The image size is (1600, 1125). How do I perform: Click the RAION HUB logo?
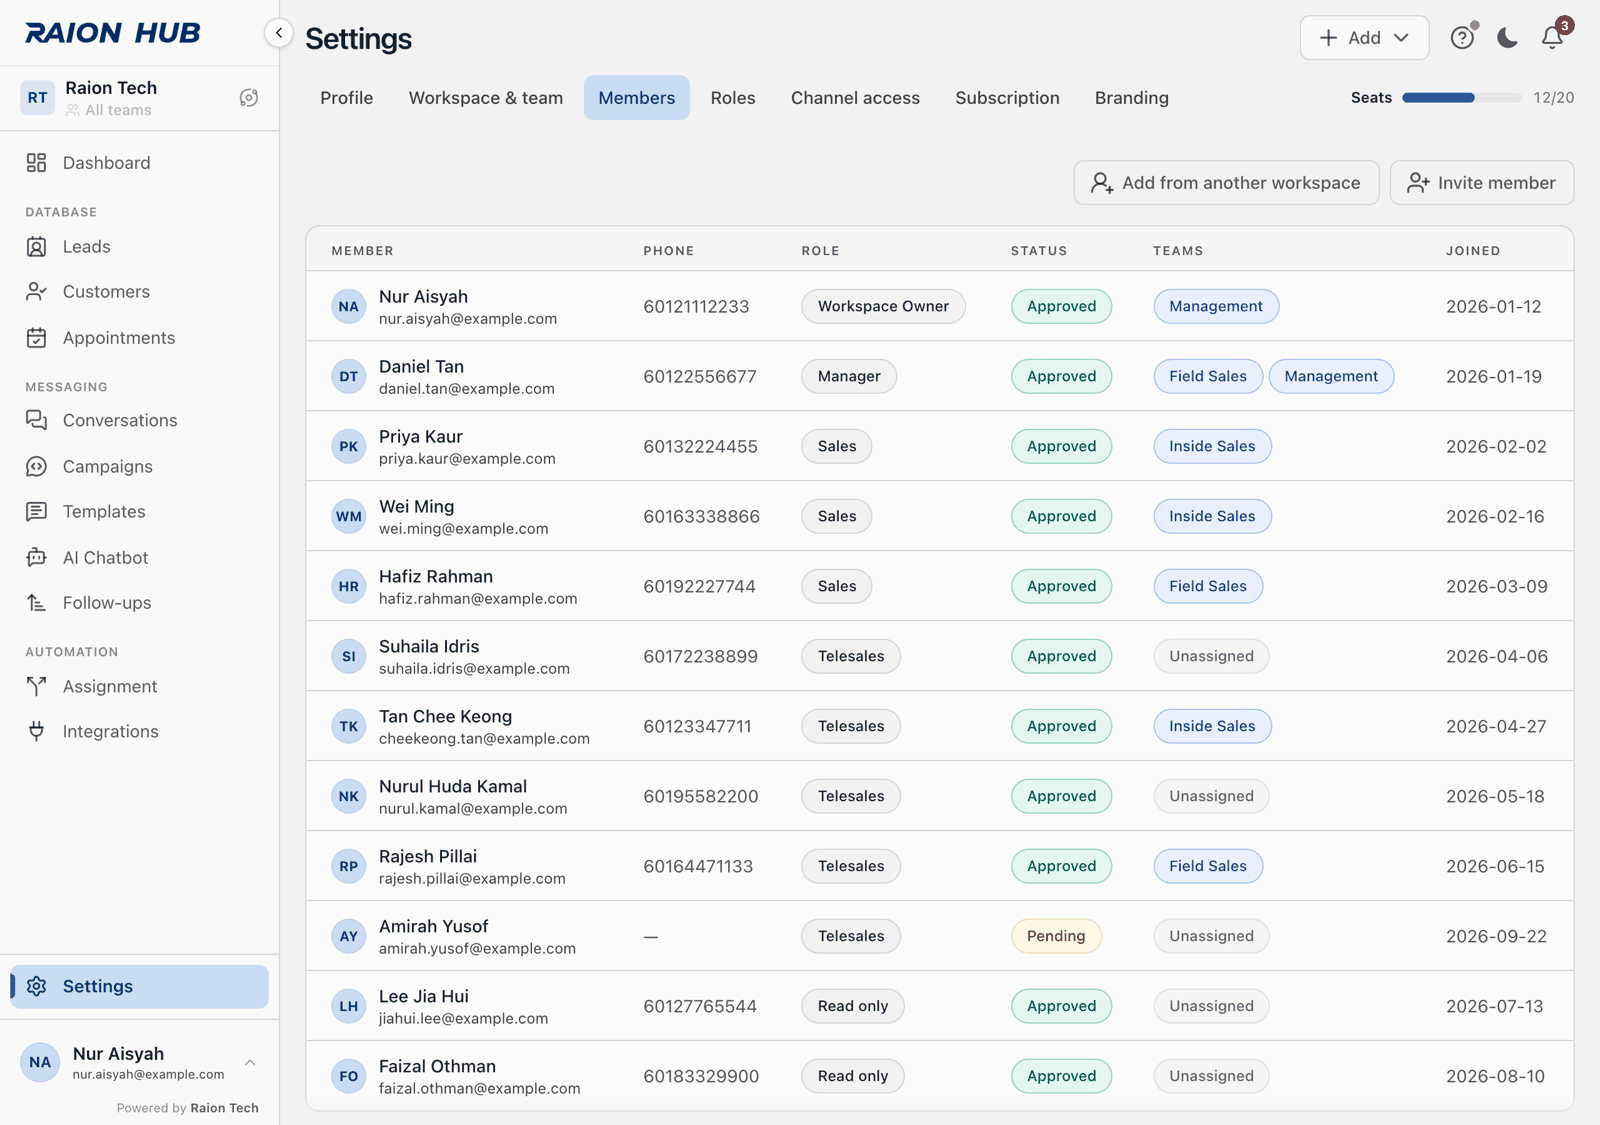click(x=113, y=33)
